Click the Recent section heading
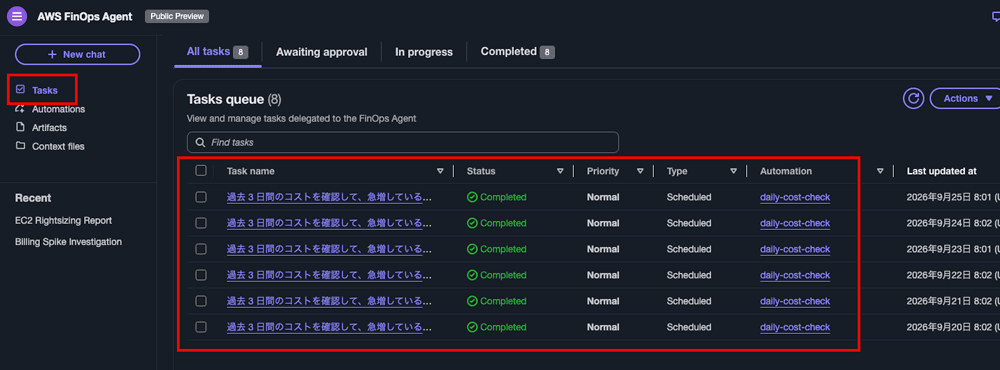This screenshot has width=1000, height=370. tap(33, 198)
